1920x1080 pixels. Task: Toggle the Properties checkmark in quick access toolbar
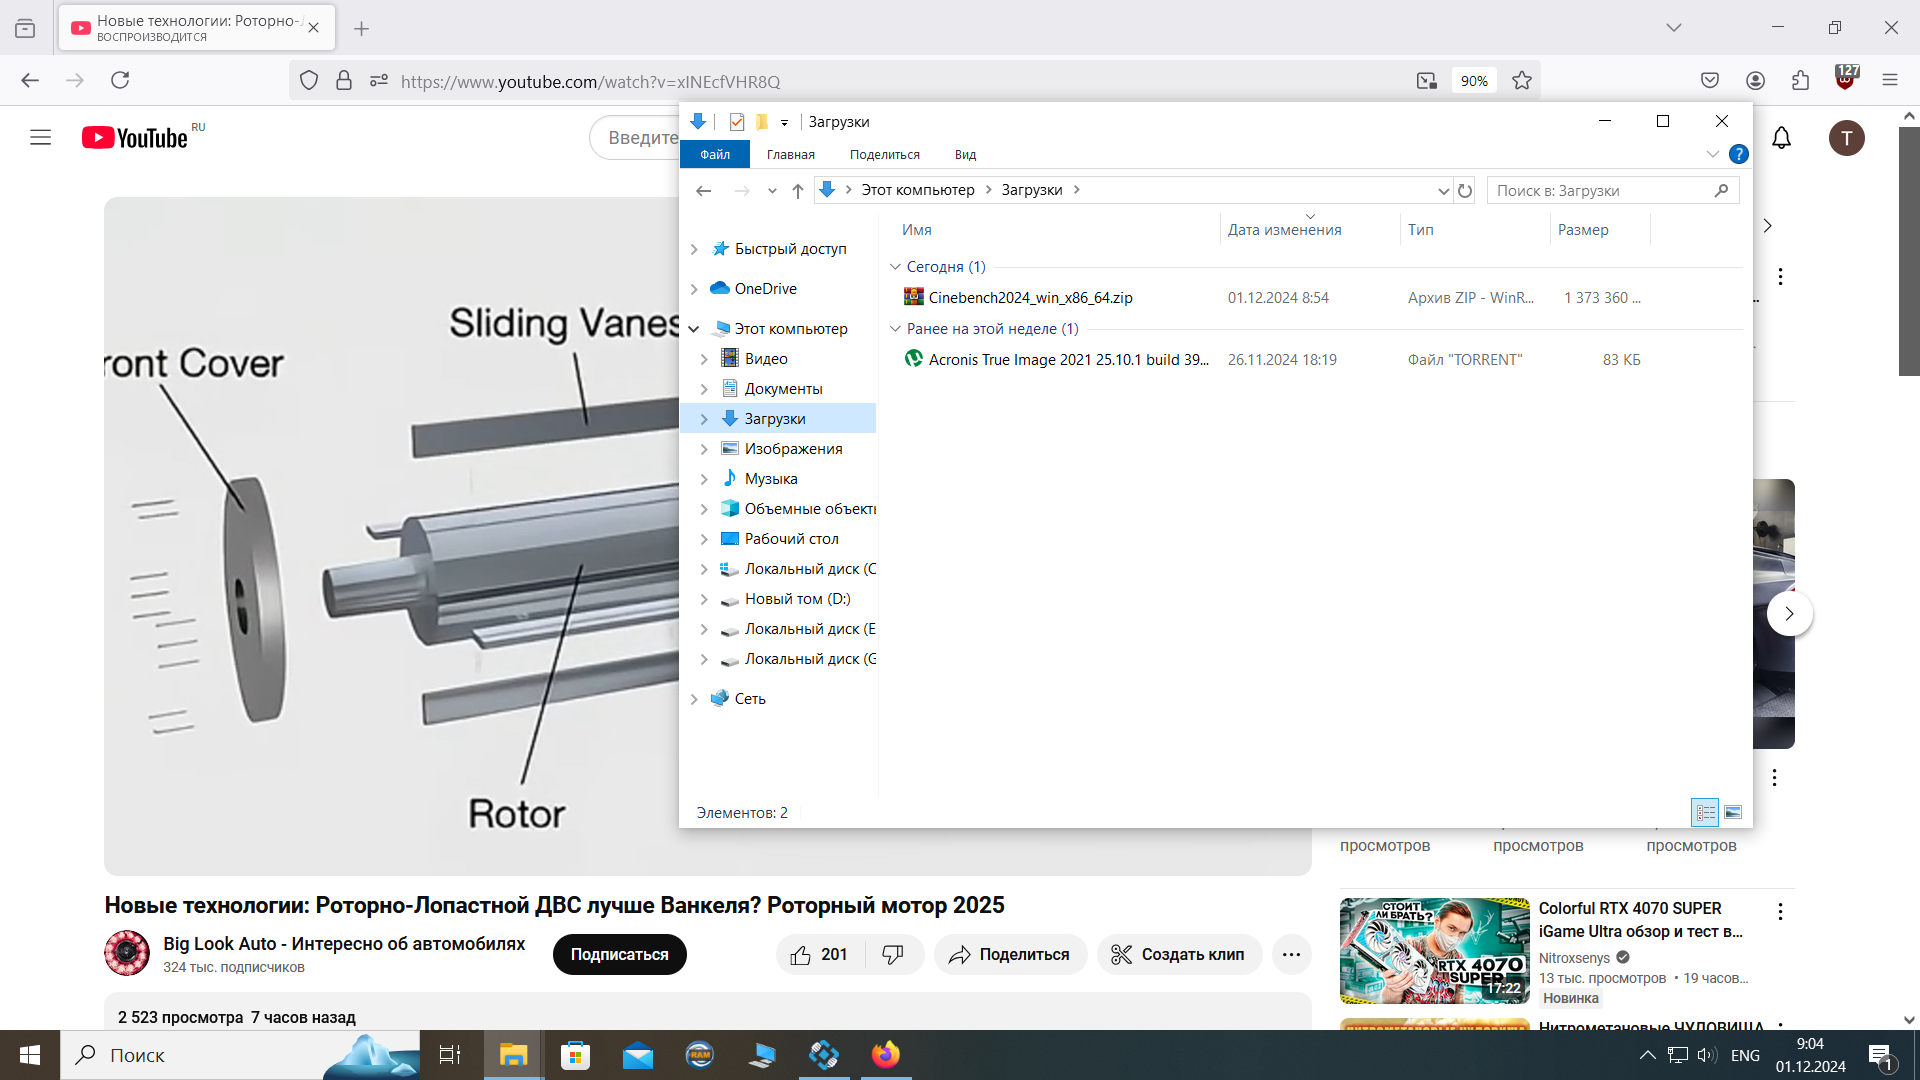[x=737, y=122]
